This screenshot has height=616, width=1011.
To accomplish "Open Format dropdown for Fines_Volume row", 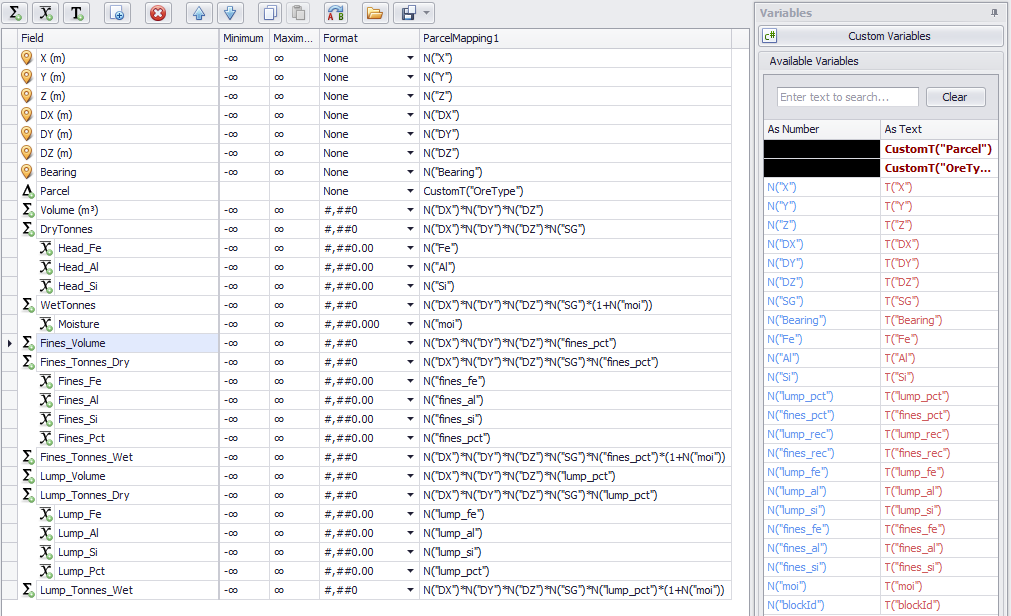I will click(410, 343).
